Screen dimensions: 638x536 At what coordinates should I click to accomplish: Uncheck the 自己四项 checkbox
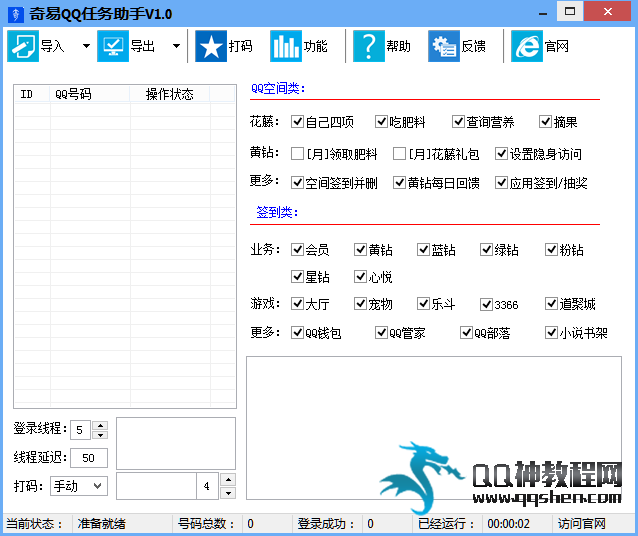click(x=297, y=122)
